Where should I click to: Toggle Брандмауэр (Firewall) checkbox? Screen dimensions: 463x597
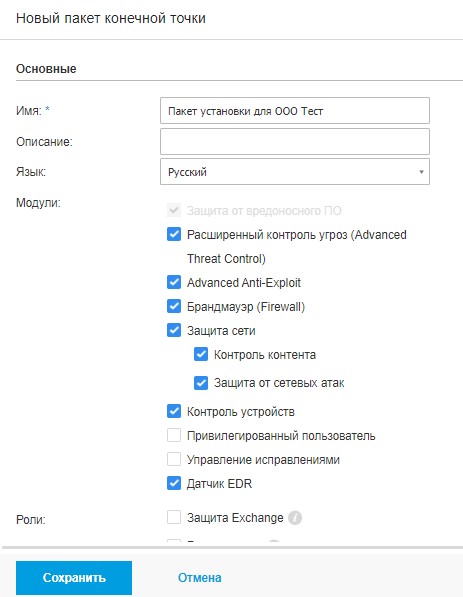[174, 306]
